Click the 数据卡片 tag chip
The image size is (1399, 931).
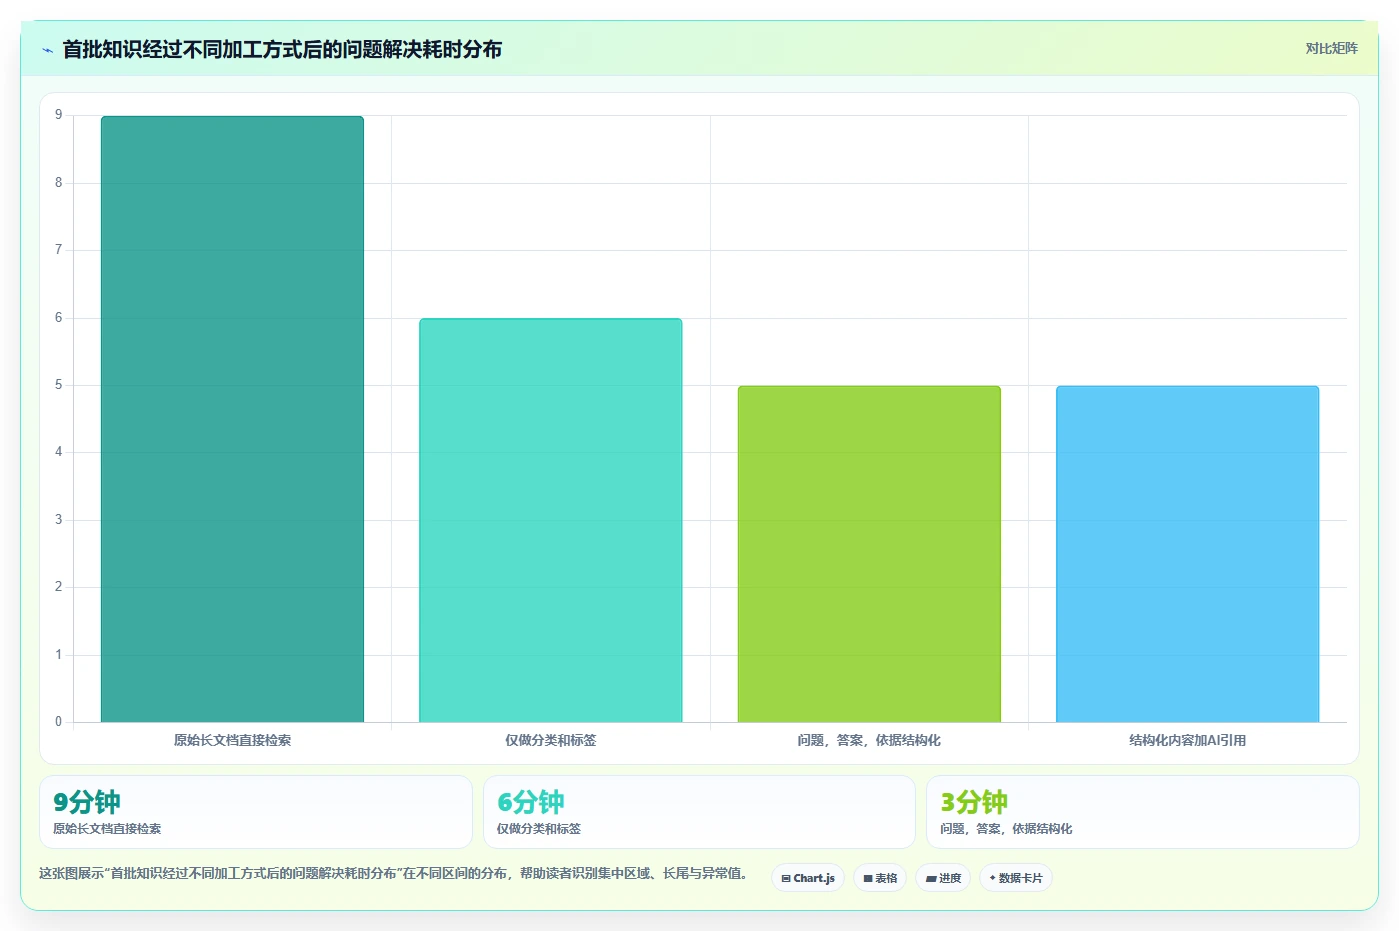1016,878
